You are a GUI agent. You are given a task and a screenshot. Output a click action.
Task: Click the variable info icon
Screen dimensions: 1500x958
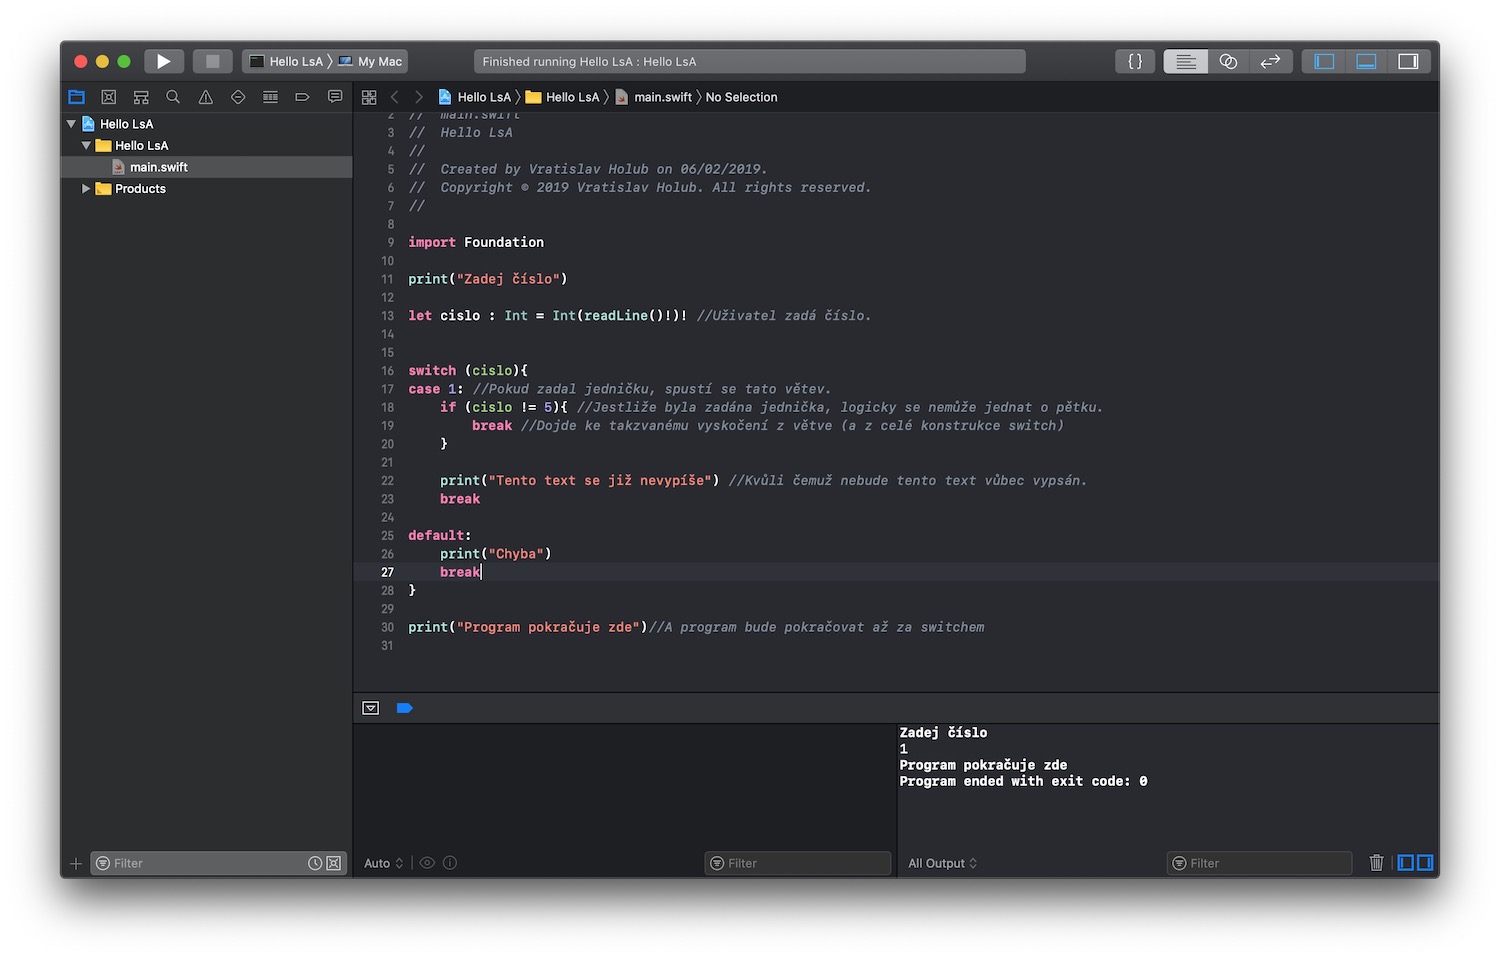pos(450,863)
